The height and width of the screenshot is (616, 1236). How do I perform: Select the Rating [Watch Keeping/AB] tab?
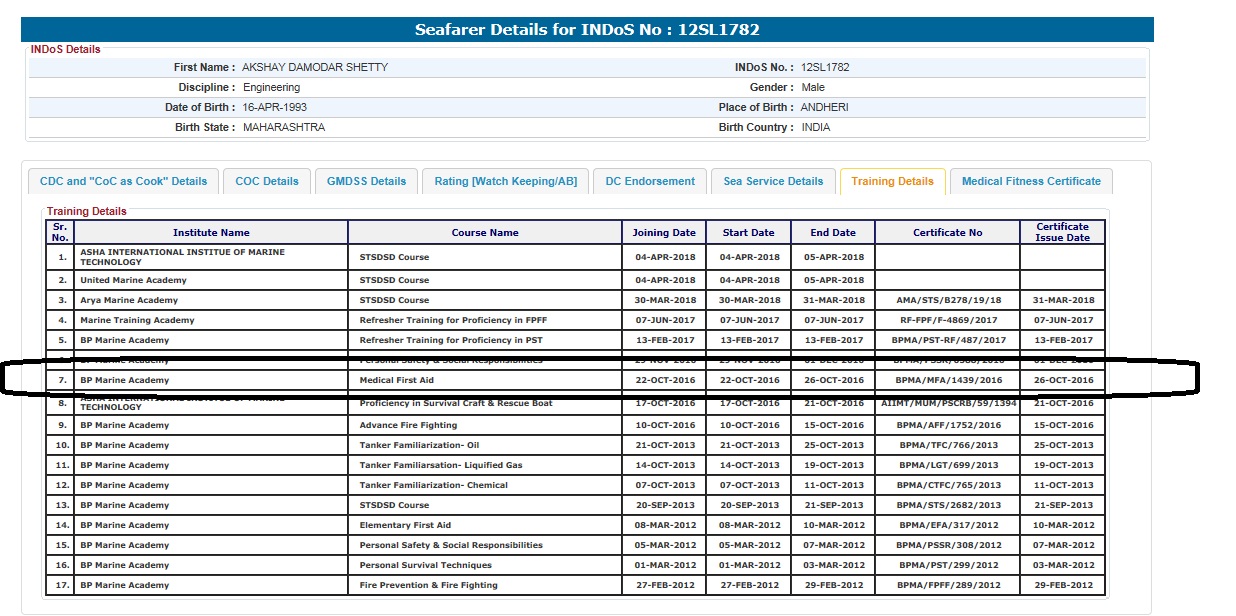[506, 181]
